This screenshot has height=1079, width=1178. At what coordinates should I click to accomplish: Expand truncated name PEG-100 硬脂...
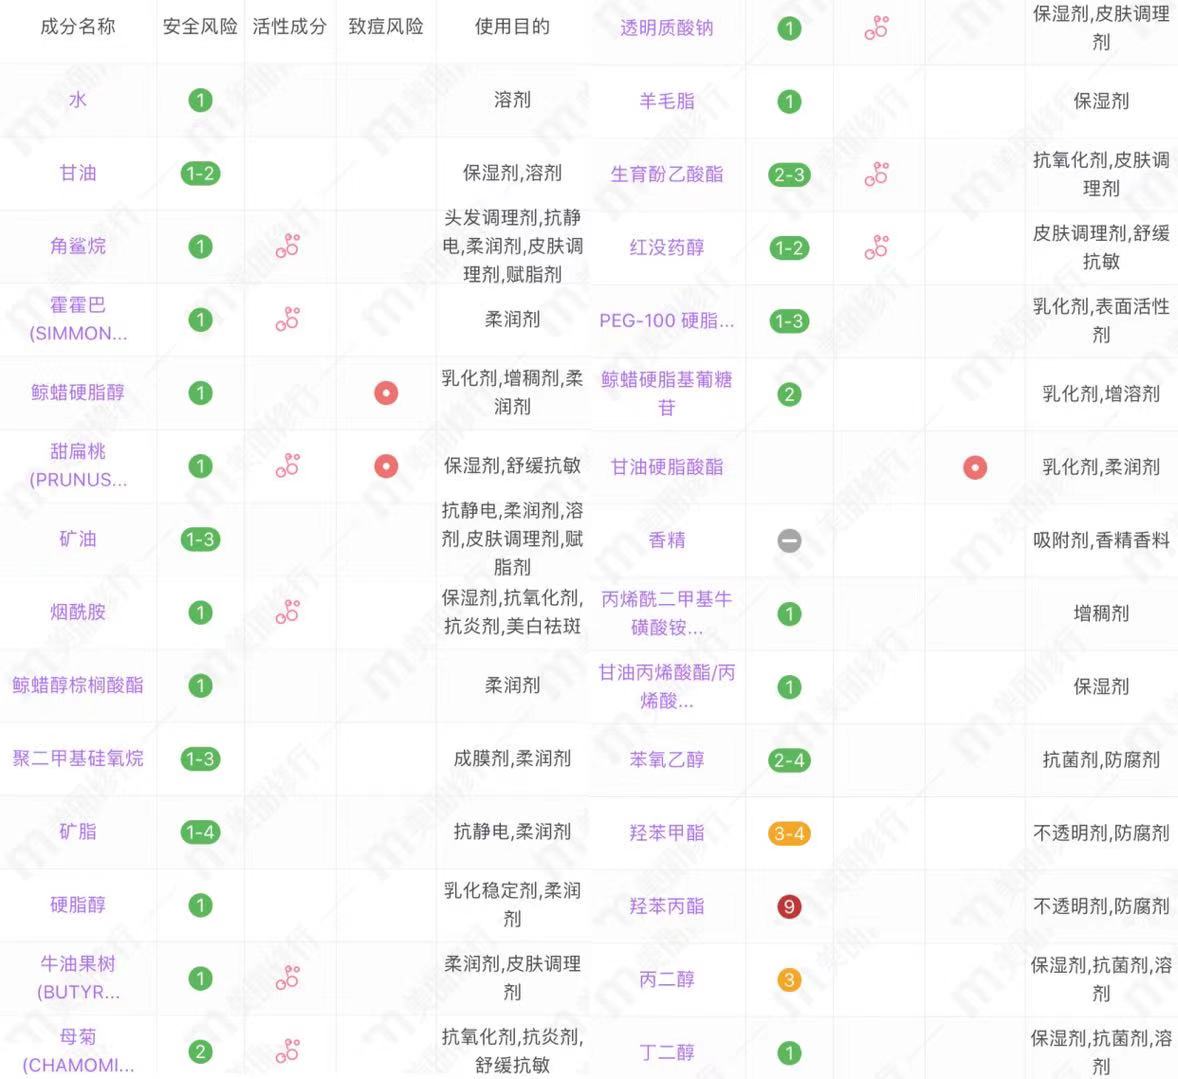pos(668,320)
